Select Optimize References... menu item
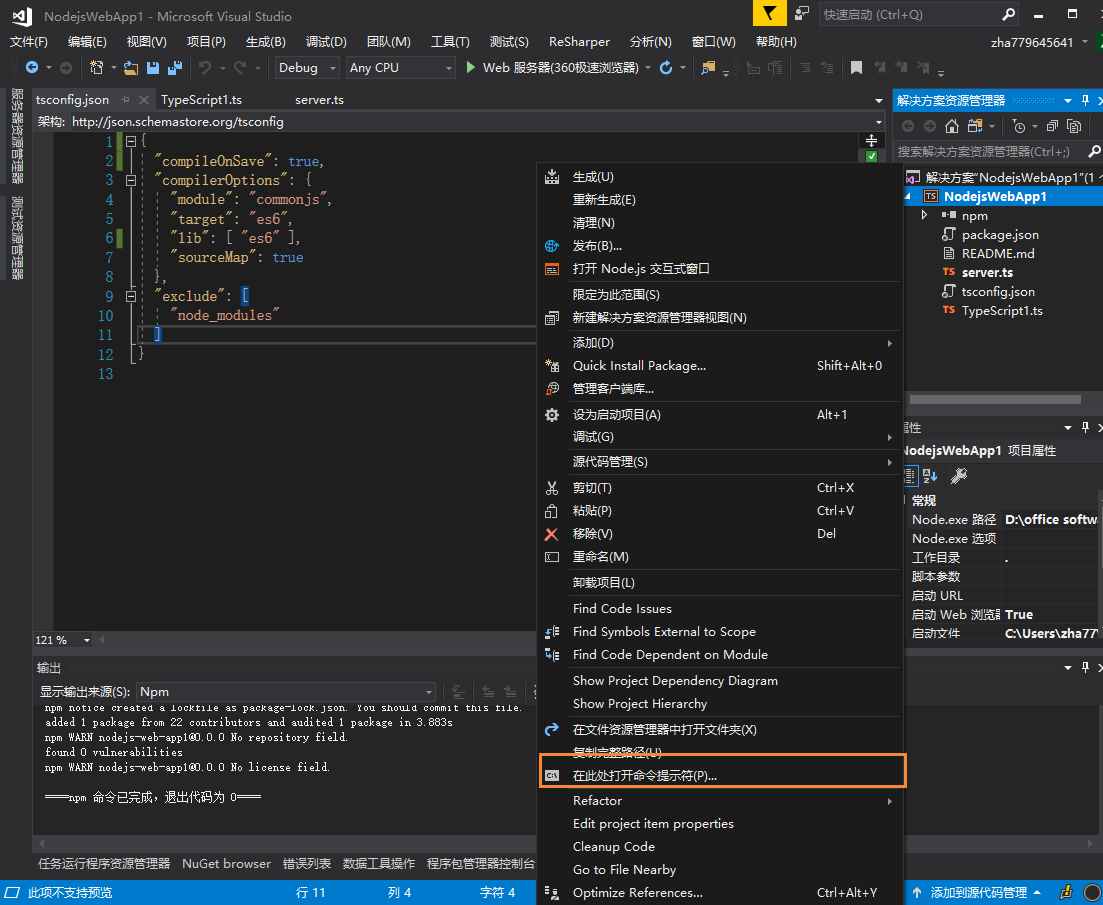 point(720,892)
